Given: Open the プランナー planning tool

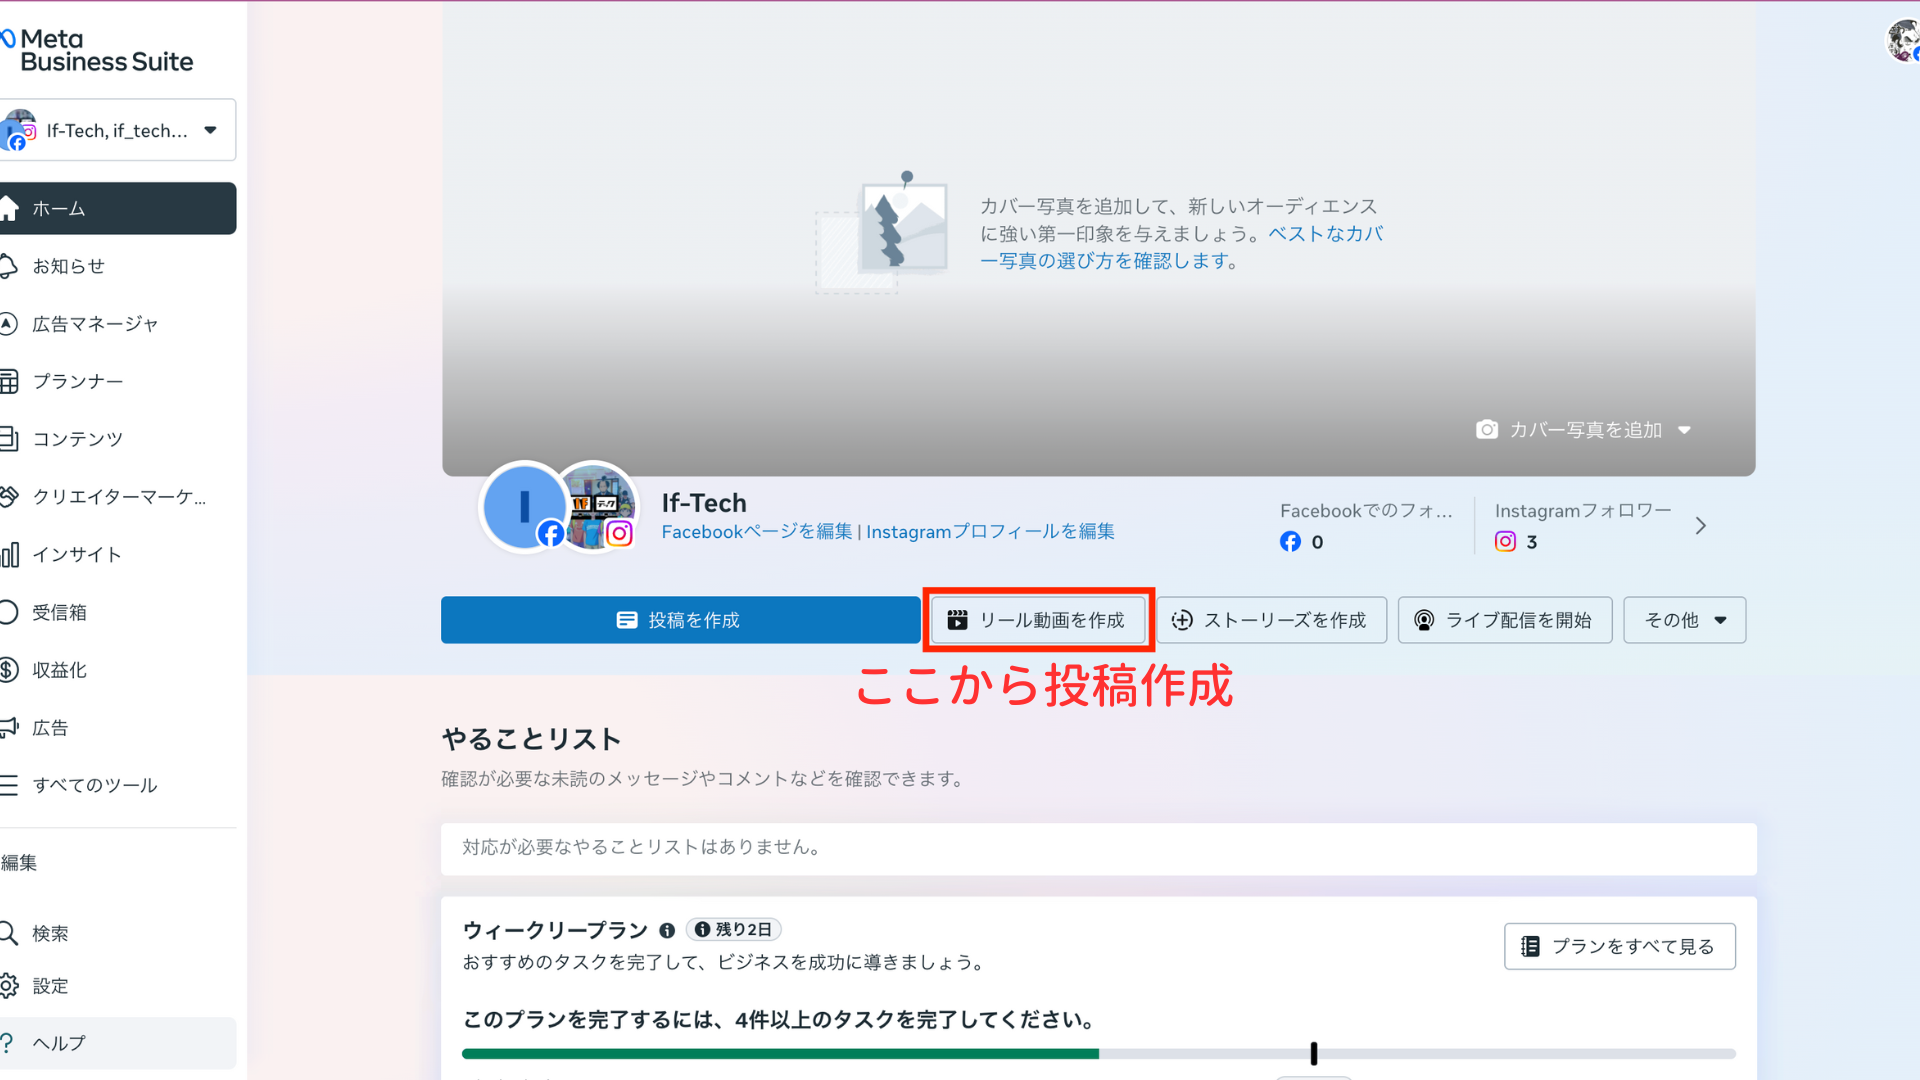Looking at the screenshot, I should click(78, 381).
